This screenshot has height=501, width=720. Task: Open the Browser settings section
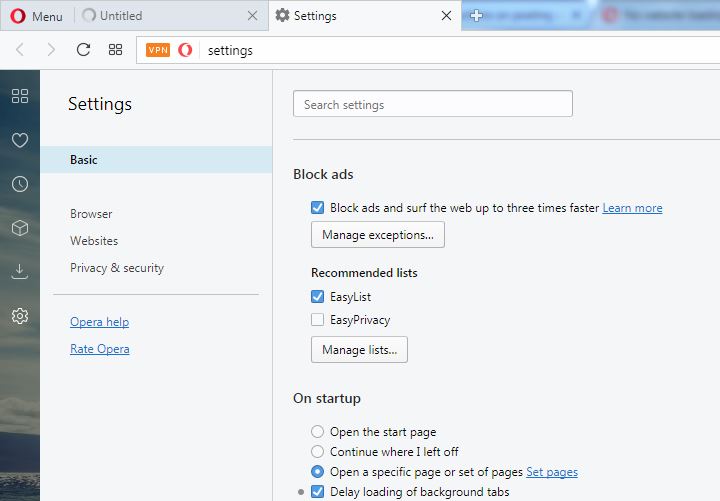point(91,214)
